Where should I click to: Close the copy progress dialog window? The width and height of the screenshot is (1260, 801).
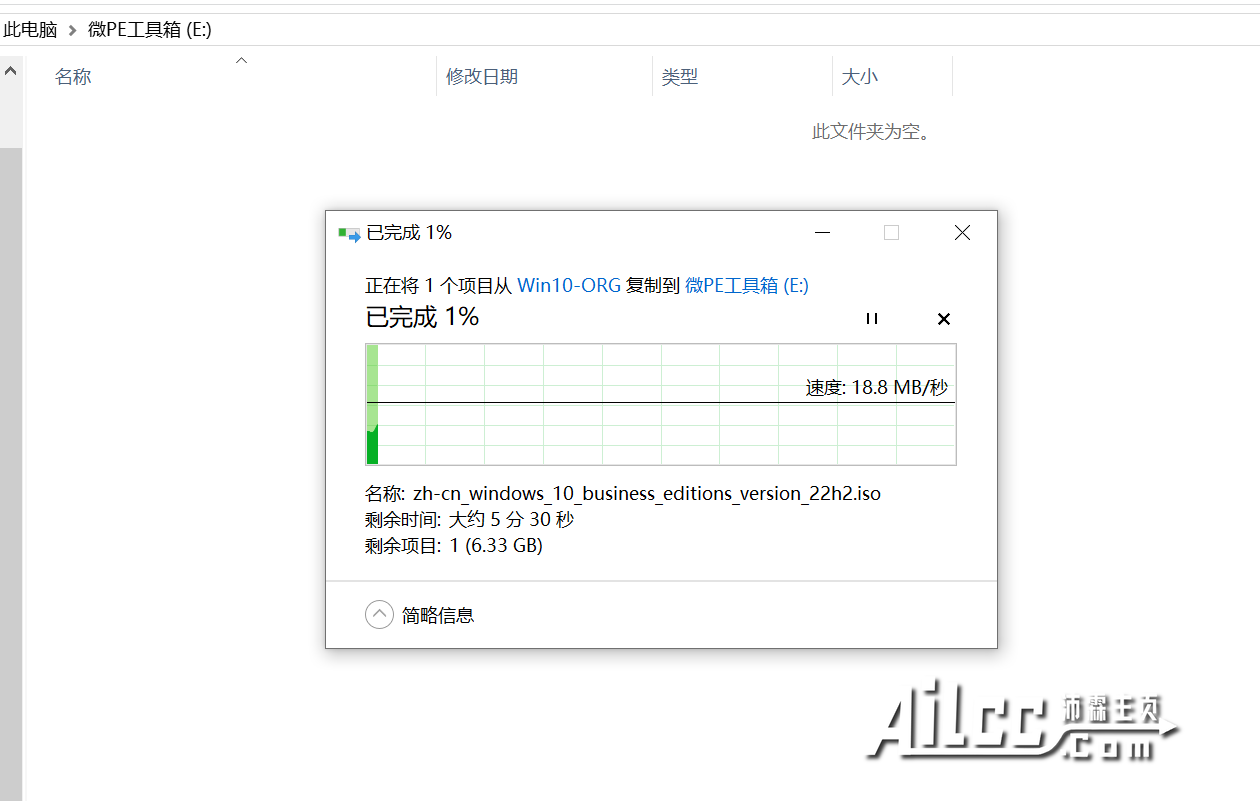pos(962,233)
